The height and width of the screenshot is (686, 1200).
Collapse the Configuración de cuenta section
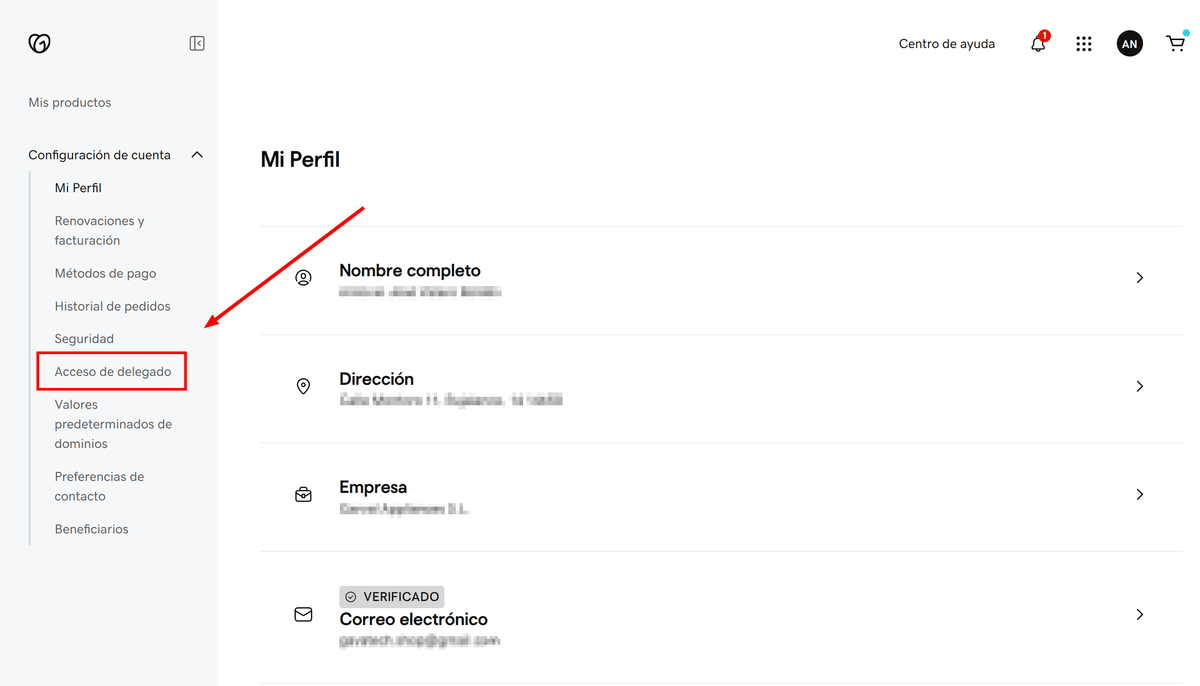coord(197,154)
